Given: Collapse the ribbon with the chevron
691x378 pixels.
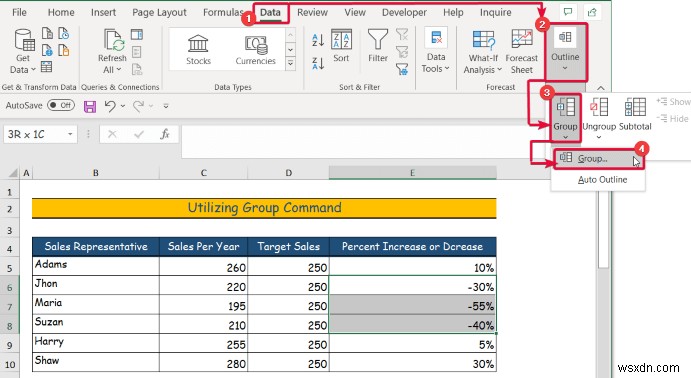Looking at the screenshot, I should [600, 88].
